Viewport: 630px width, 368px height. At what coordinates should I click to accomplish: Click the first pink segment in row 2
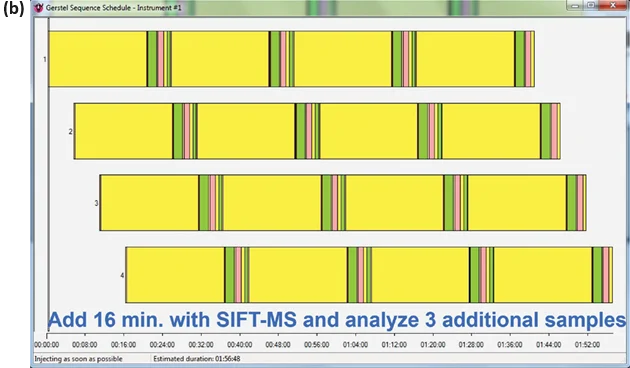[187, 131]
